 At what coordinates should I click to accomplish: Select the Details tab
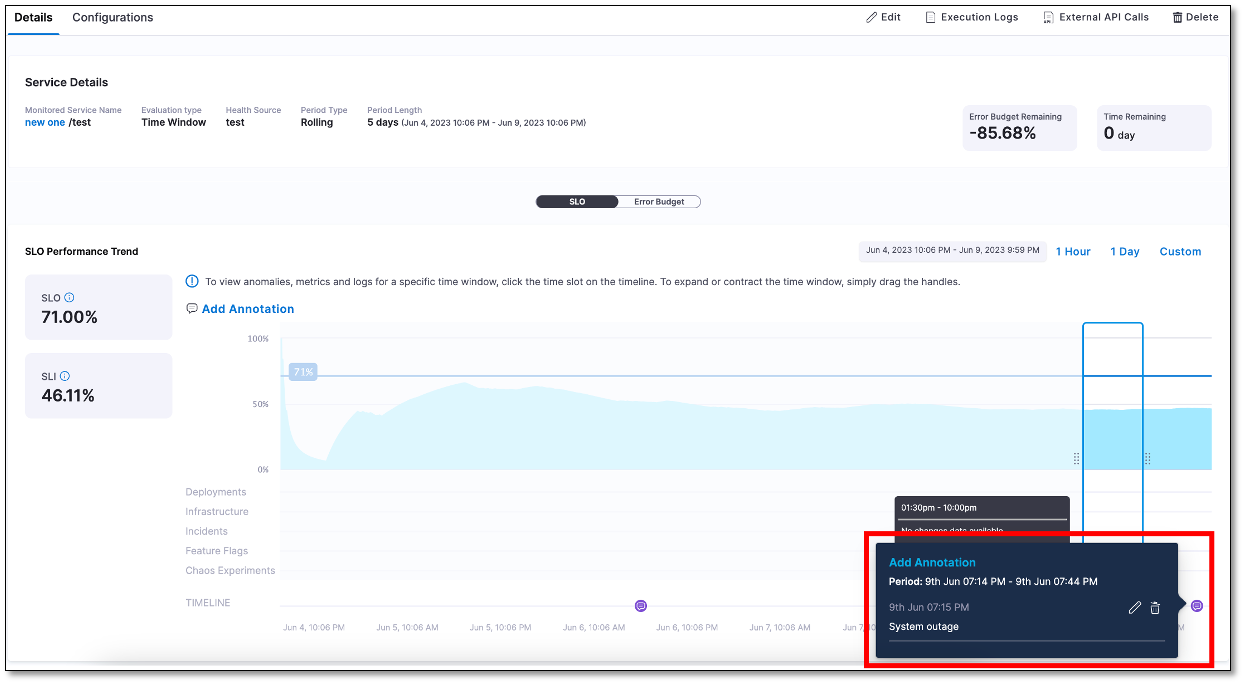pos(33,17)
